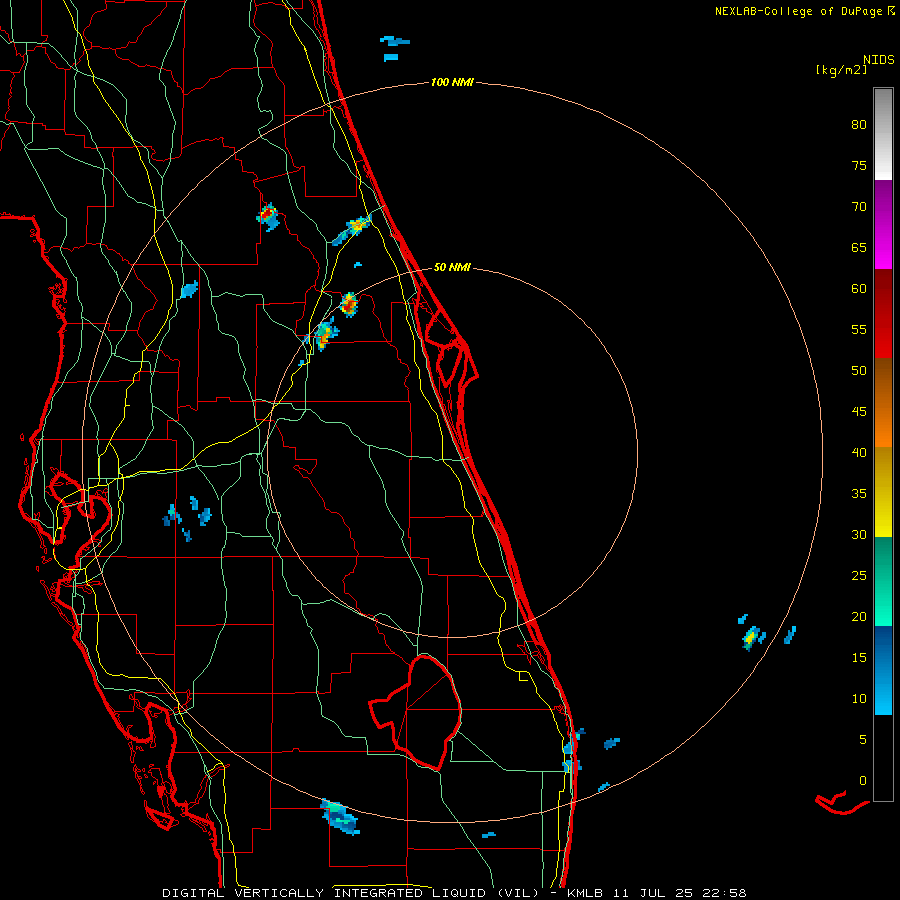
Task: Pick the red segment of the color bar
Action: coord(883,313)
